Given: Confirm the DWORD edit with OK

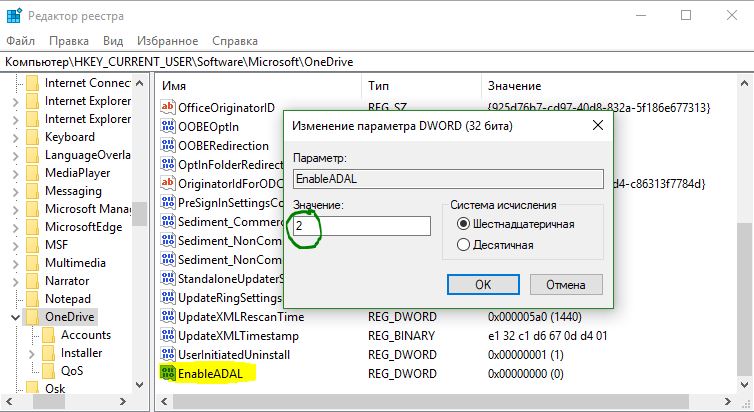Looking at the screenshot, I should pos(483,285).
